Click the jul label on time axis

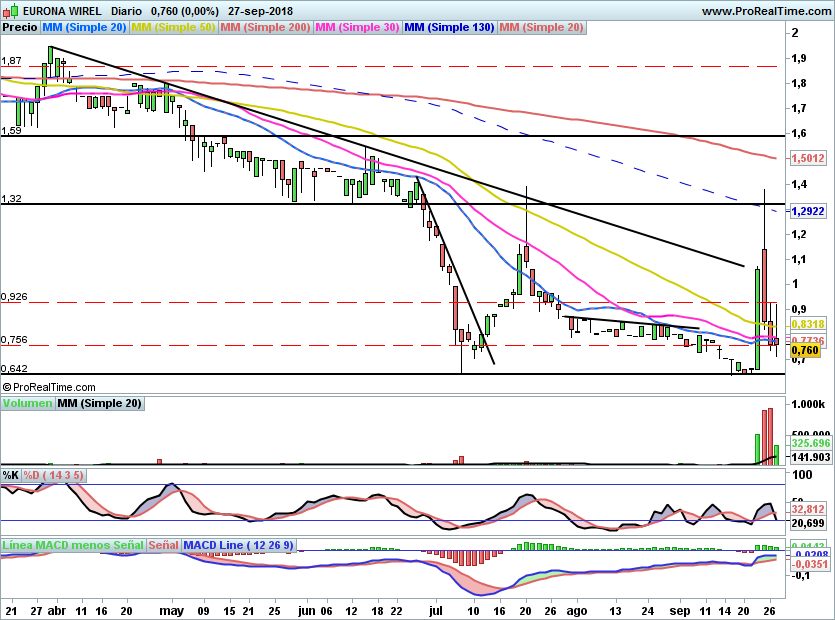[x=436, y=610]
